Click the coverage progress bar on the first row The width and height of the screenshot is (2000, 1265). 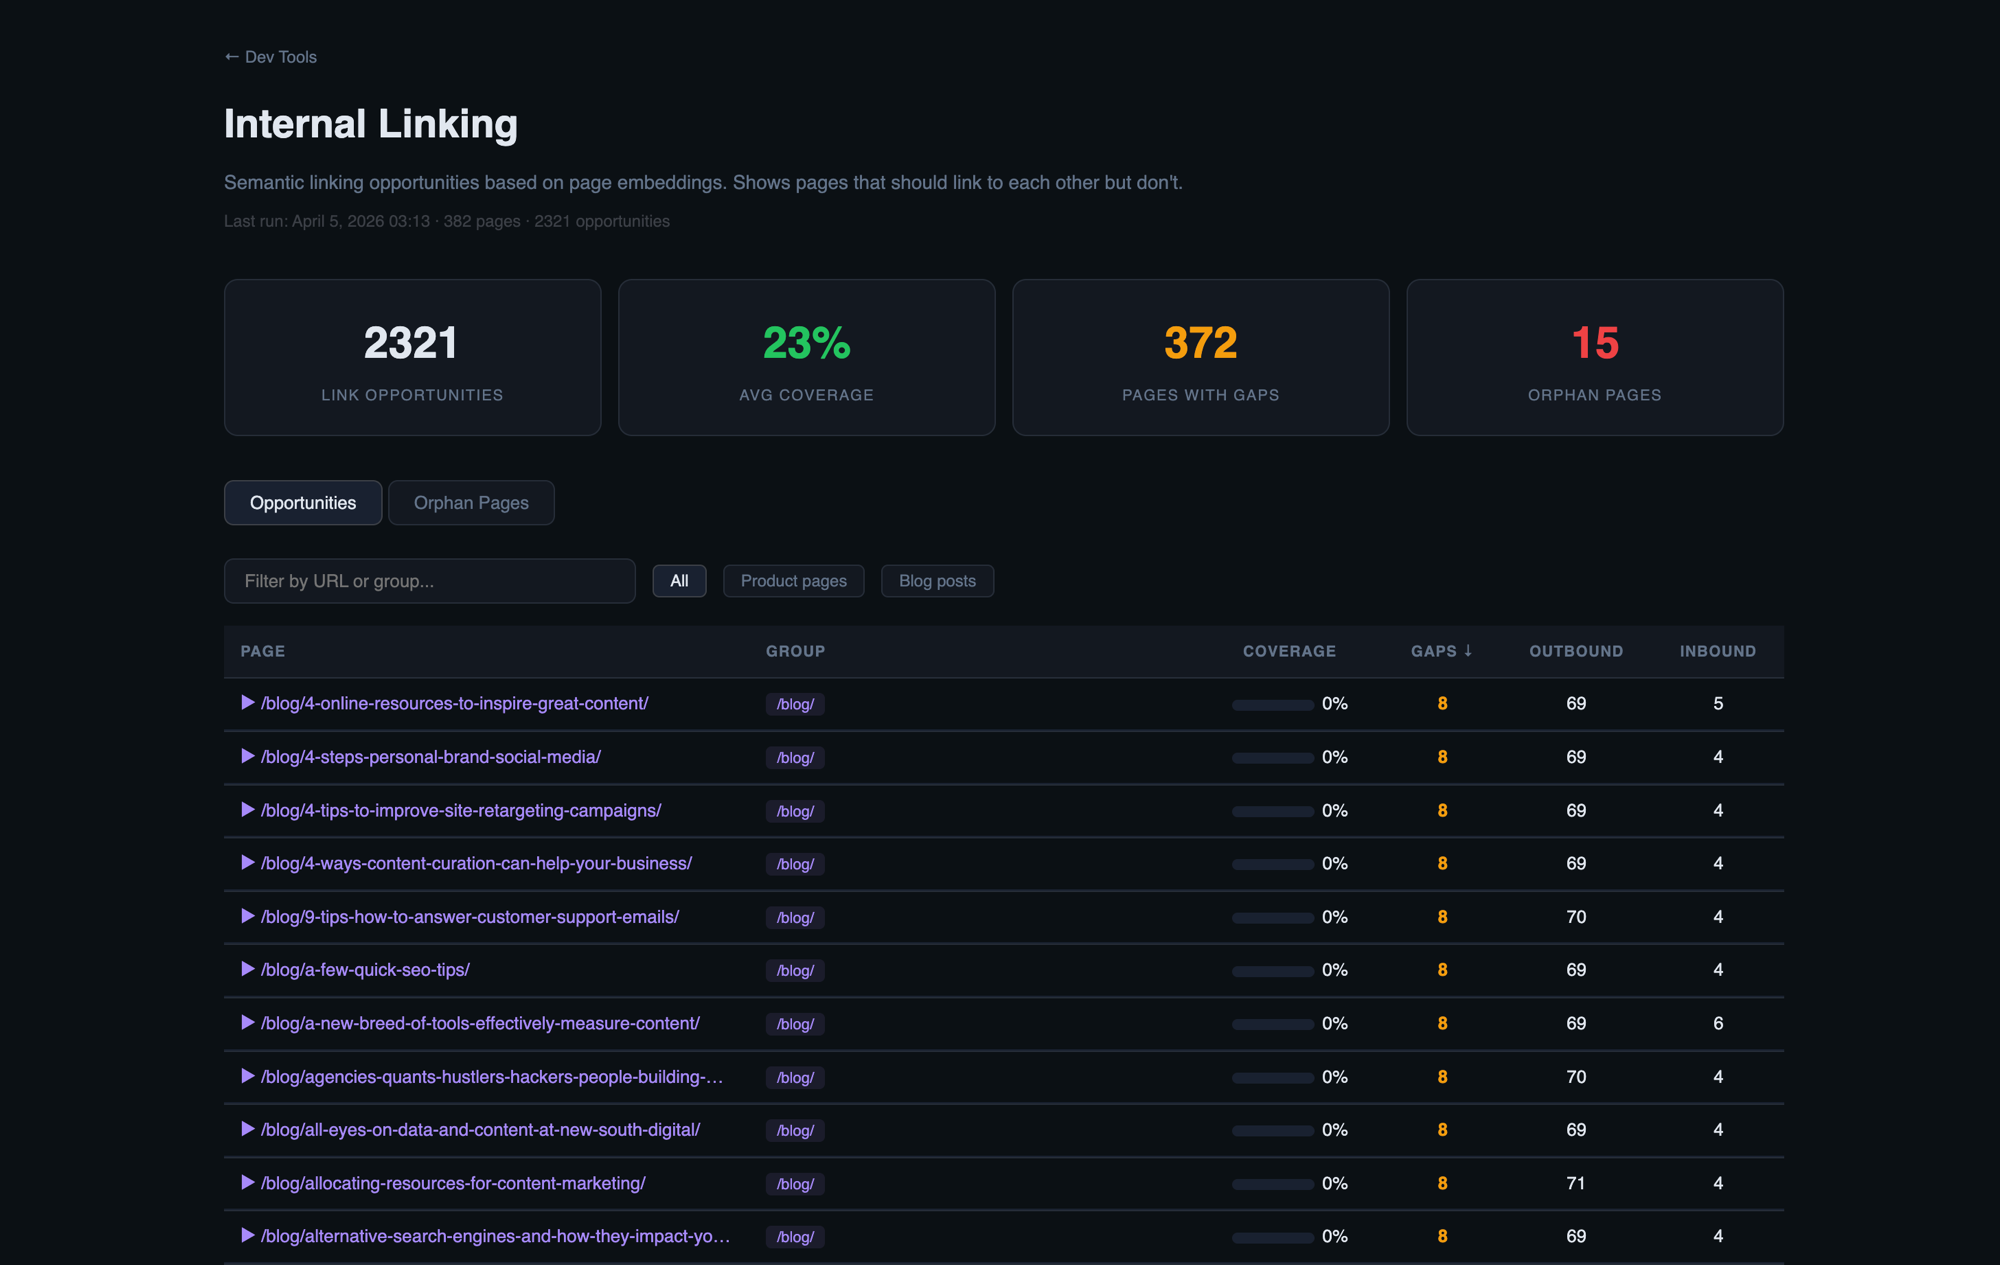[1272, 703]
